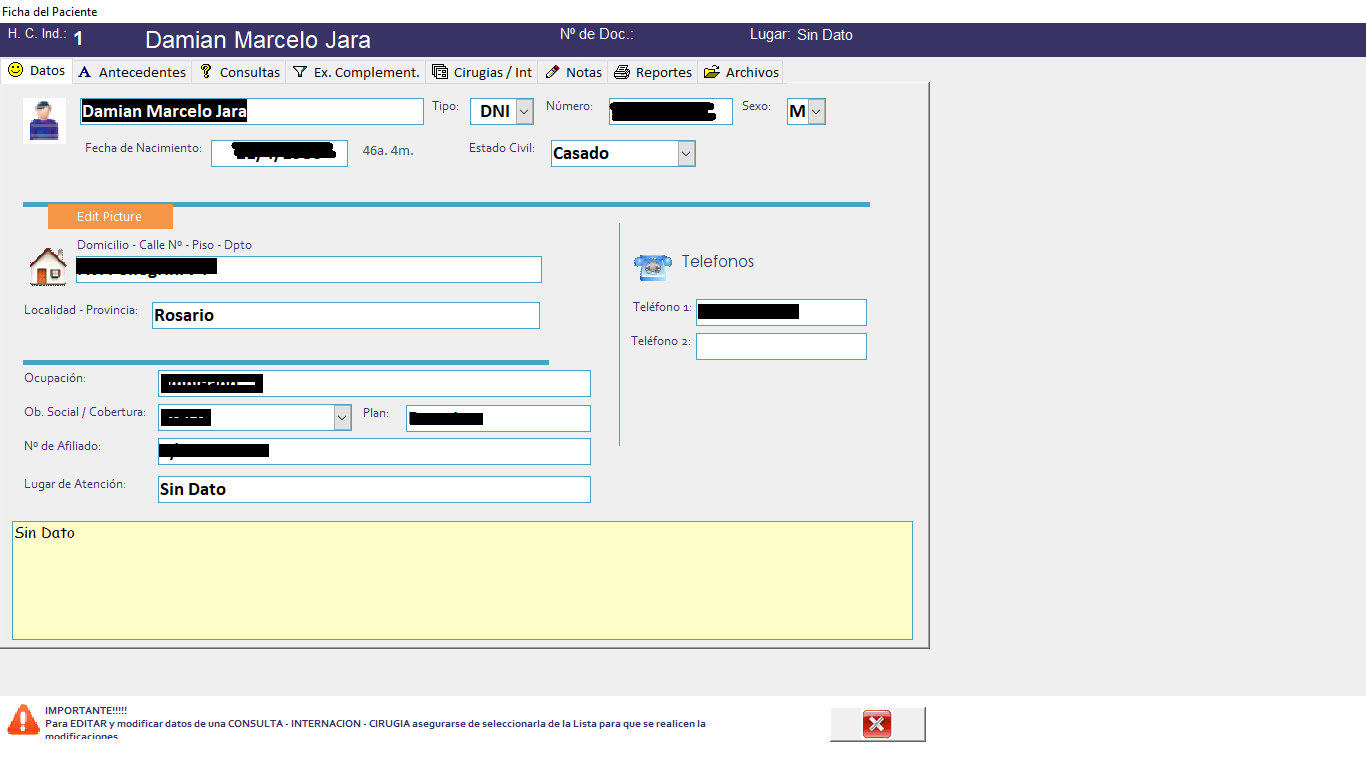Click the age text 46a. 4m.
The image size is (1366, 768).
click(x=388, y=151)
